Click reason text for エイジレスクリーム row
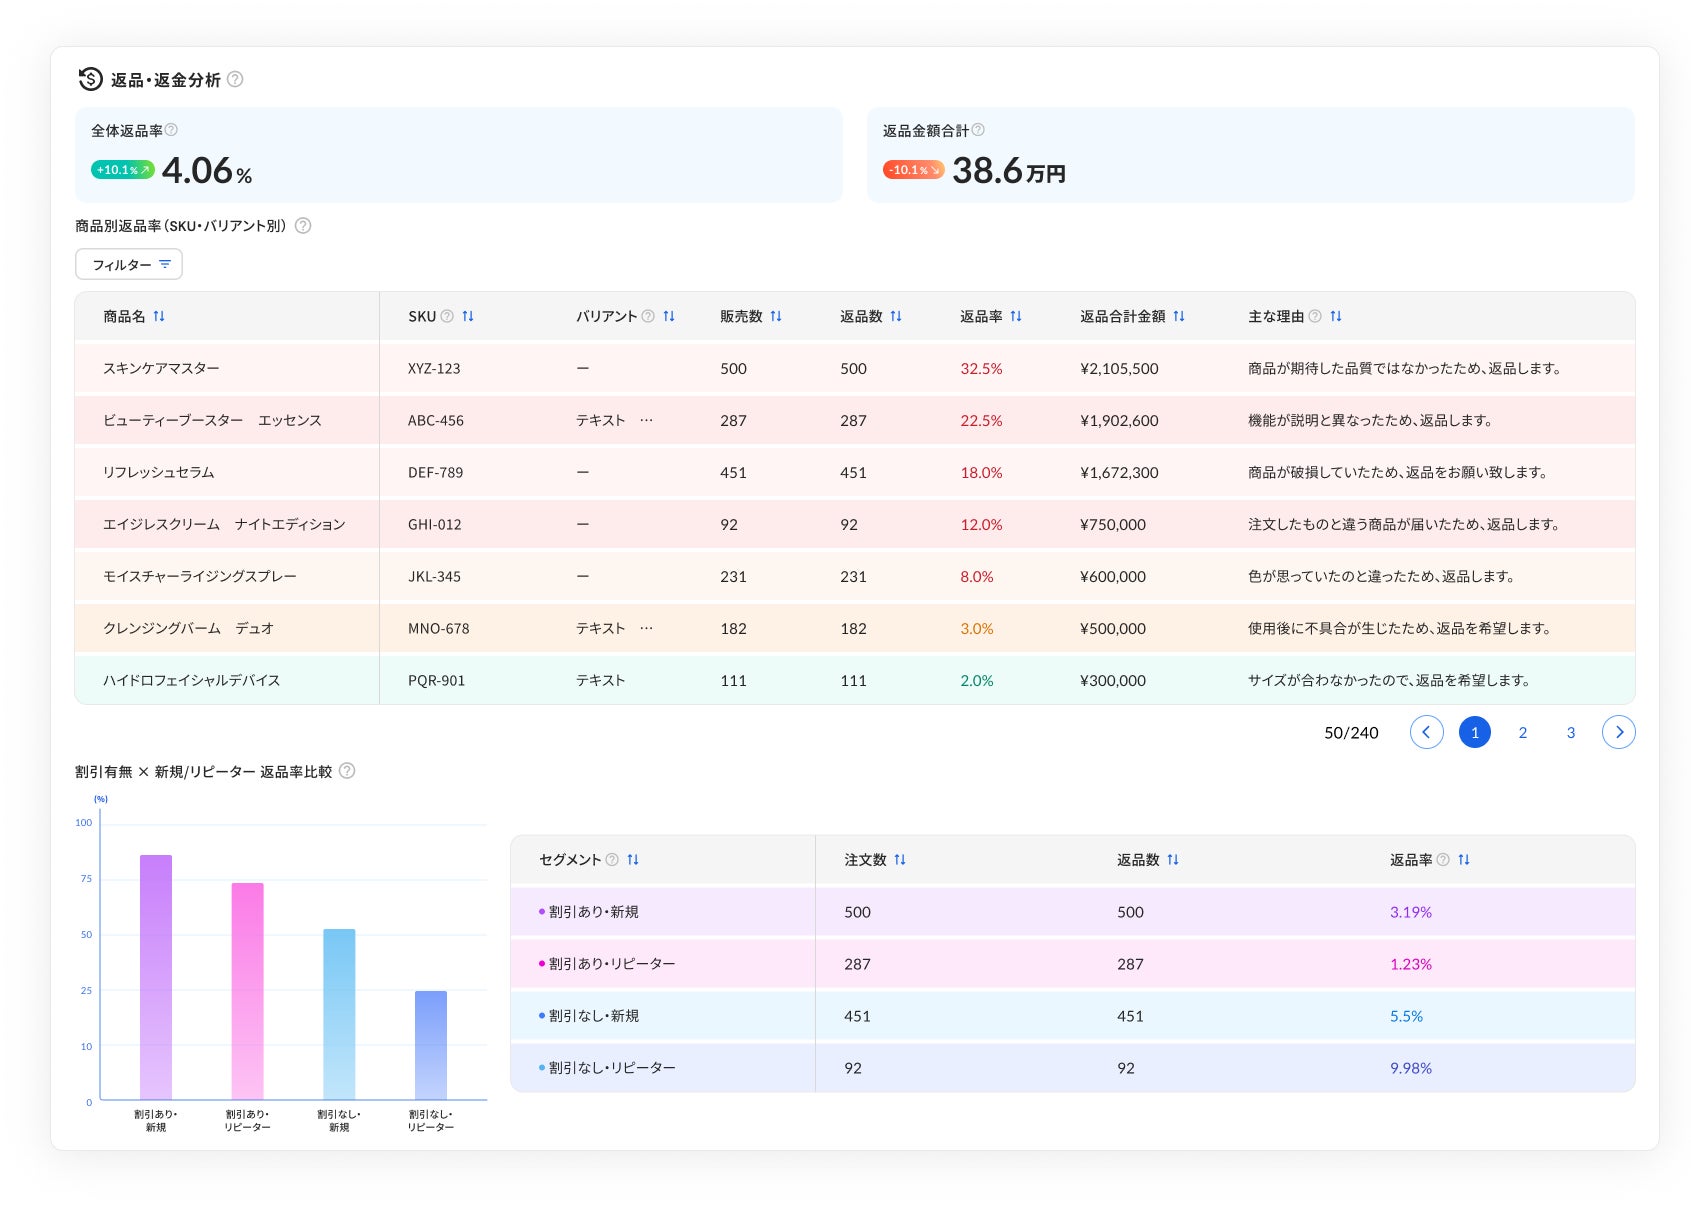 (x=1403, y=524)
